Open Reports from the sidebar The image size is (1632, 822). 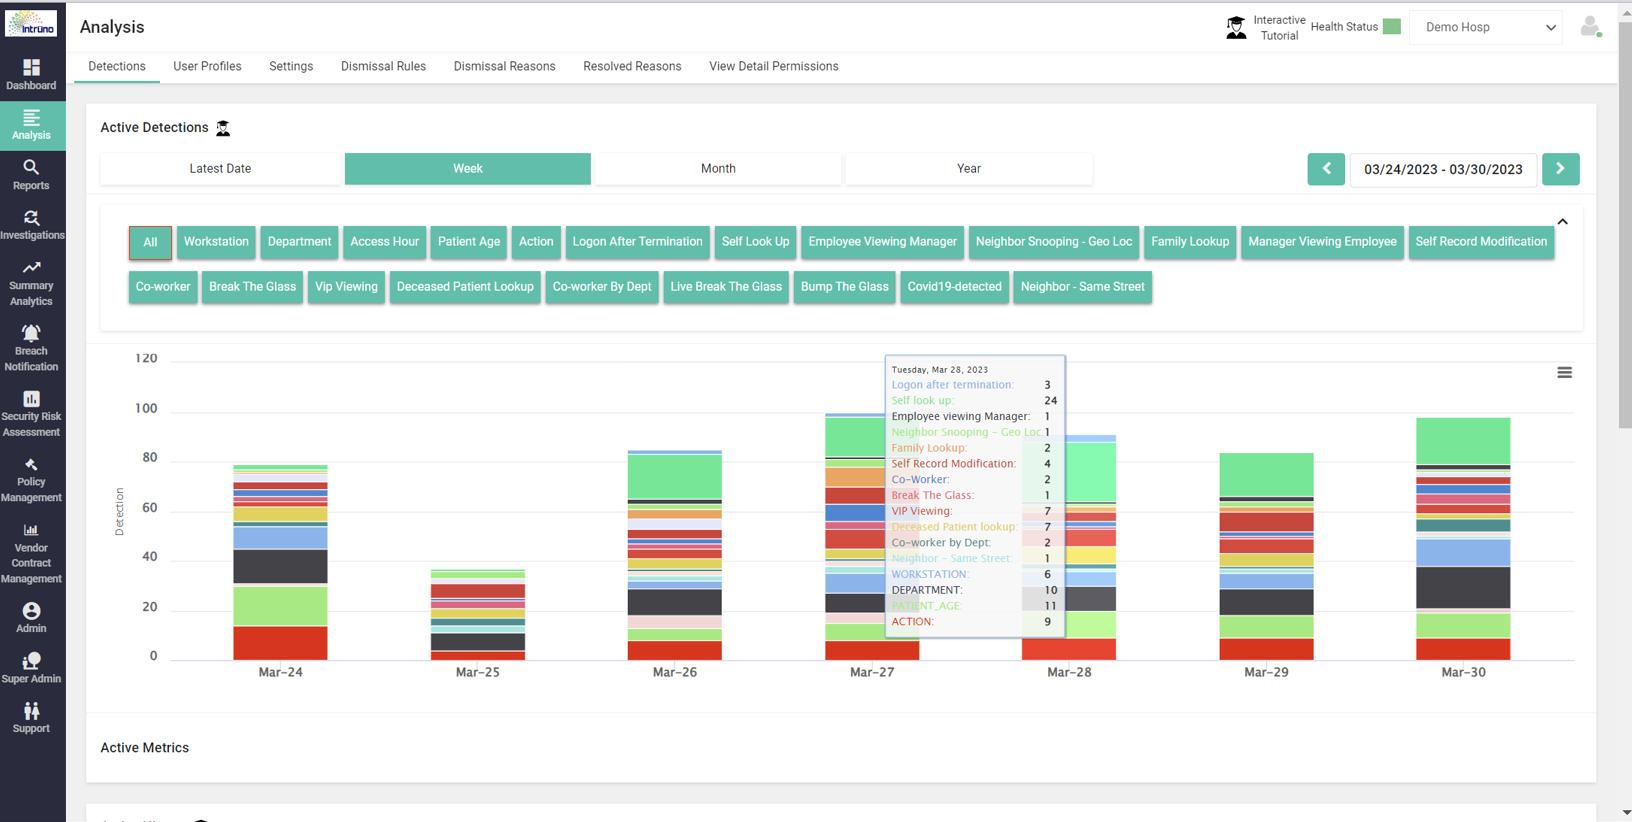coord(31,175)
